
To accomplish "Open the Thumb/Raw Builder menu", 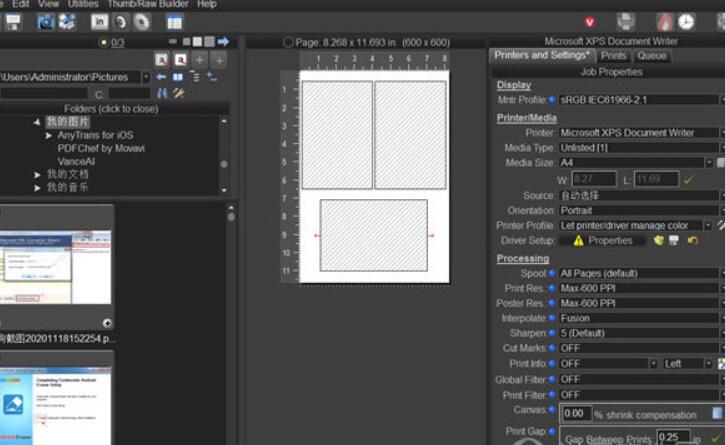I will pos(148,4).
